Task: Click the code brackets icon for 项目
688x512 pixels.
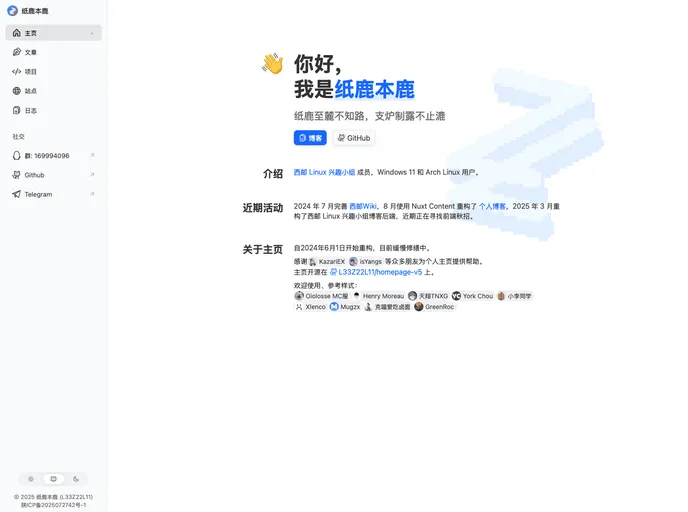Action: (x=17, y=72)
